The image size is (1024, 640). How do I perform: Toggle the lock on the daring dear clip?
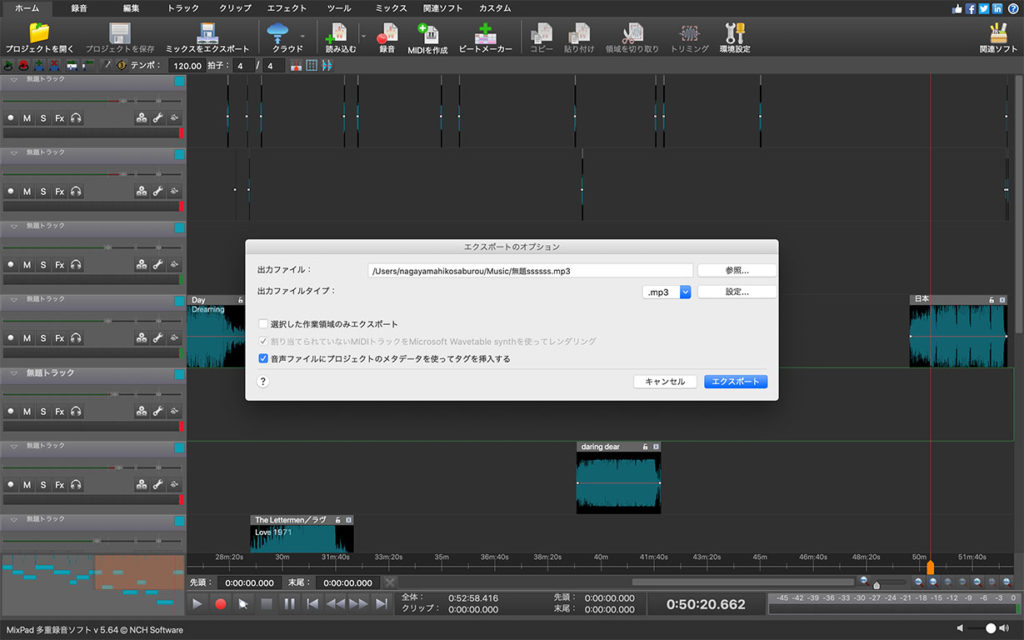click(x=645, y=447)
